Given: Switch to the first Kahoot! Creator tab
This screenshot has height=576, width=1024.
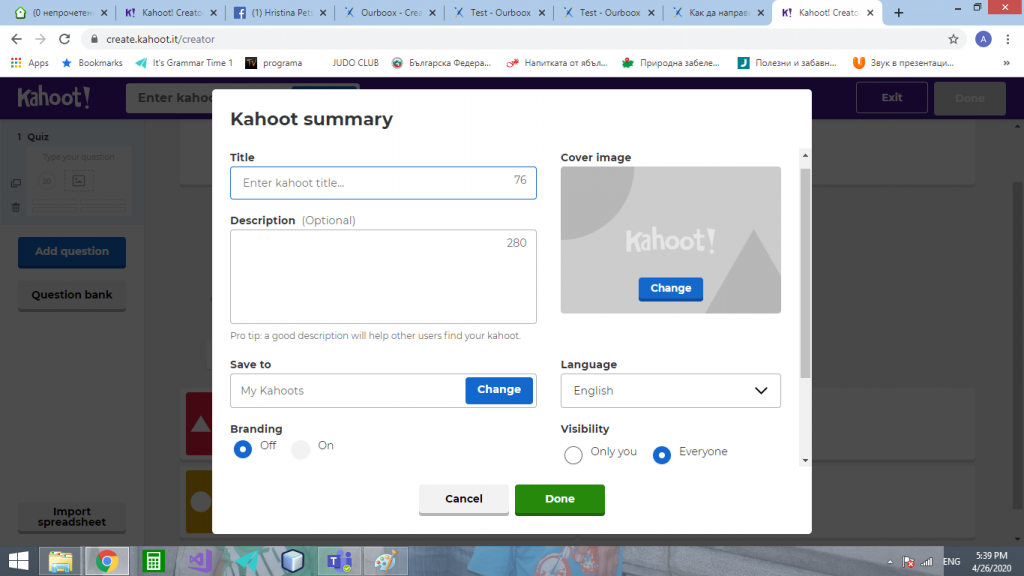Looking at the screenshot, I should click(x=170, y=12).
